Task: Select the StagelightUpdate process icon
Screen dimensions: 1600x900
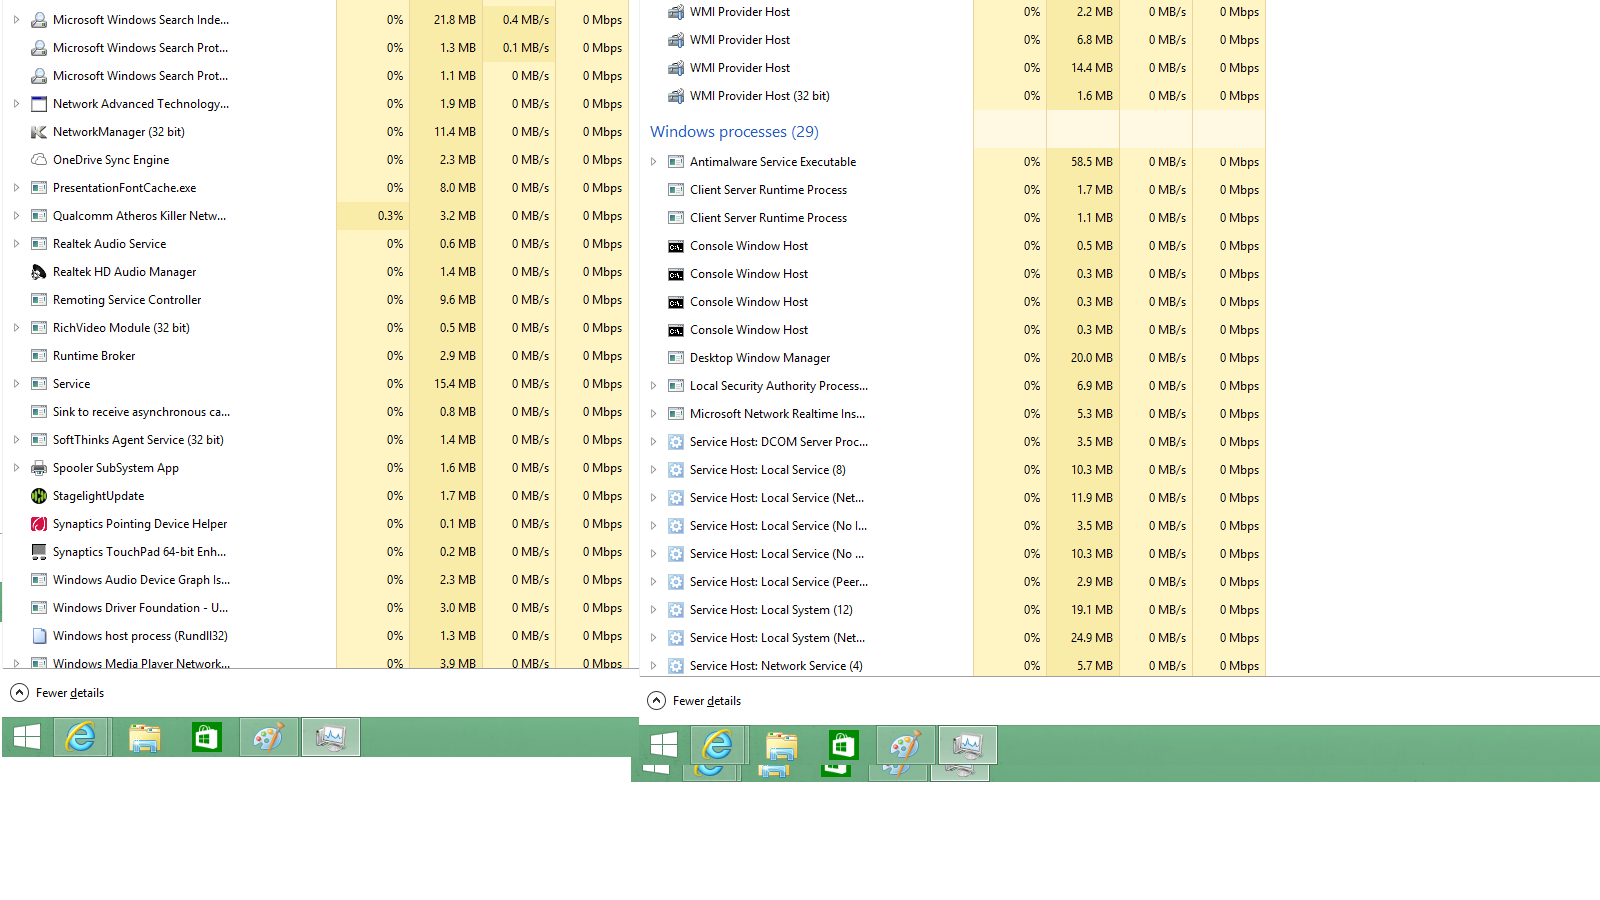Action: click(x=39, y=496)
